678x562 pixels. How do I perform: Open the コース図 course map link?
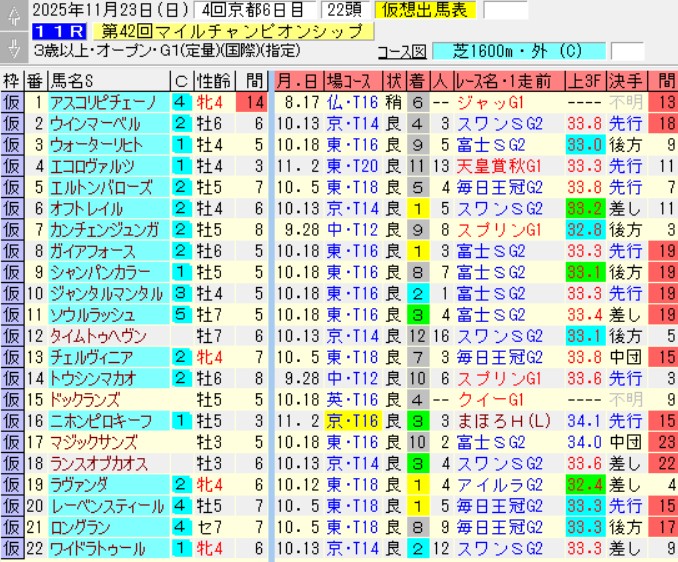coord(403,50)
